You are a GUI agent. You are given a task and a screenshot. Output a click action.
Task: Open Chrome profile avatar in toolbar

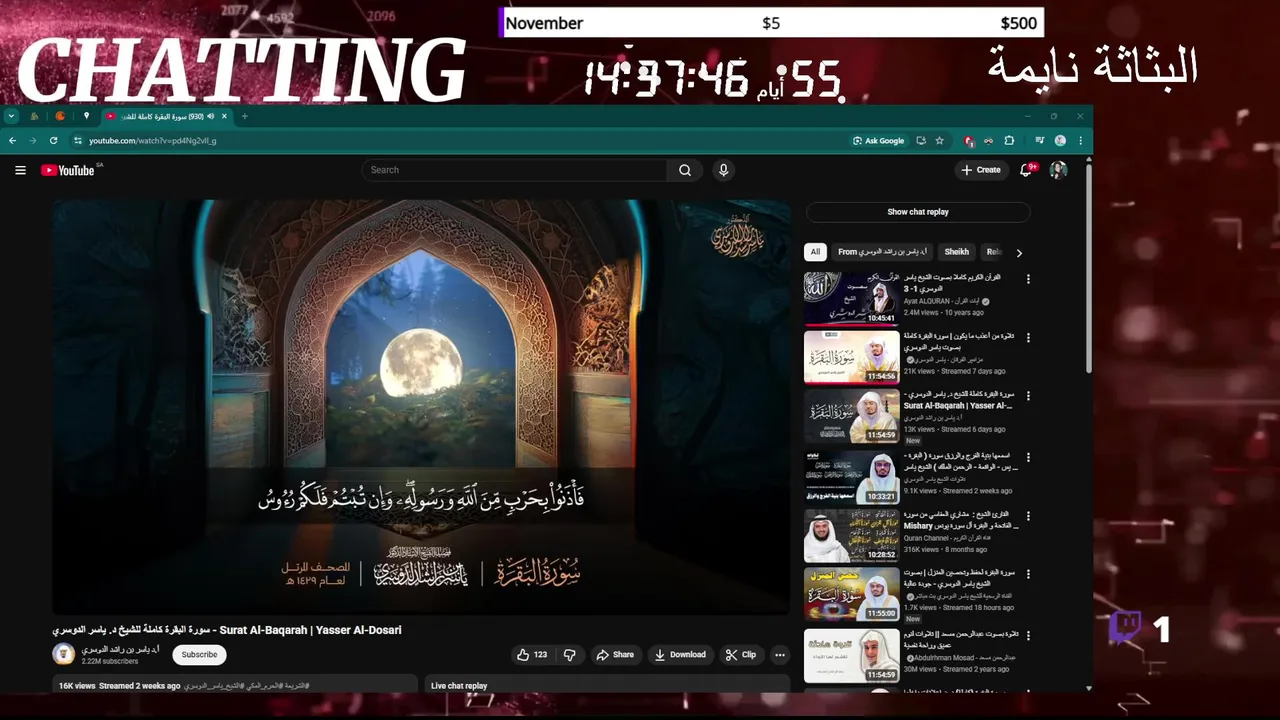point(1060,141)
